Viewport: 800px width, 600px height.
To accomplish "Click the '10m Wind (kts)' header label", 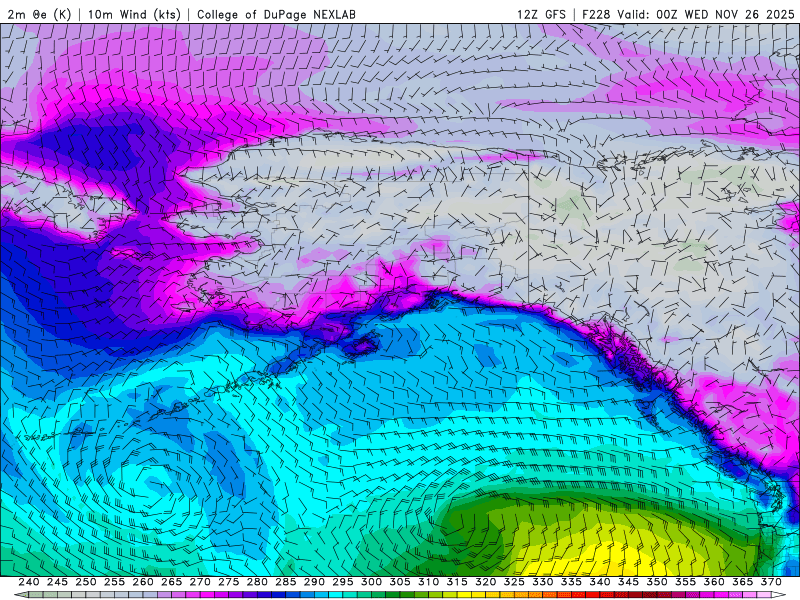I will (134, 14).
